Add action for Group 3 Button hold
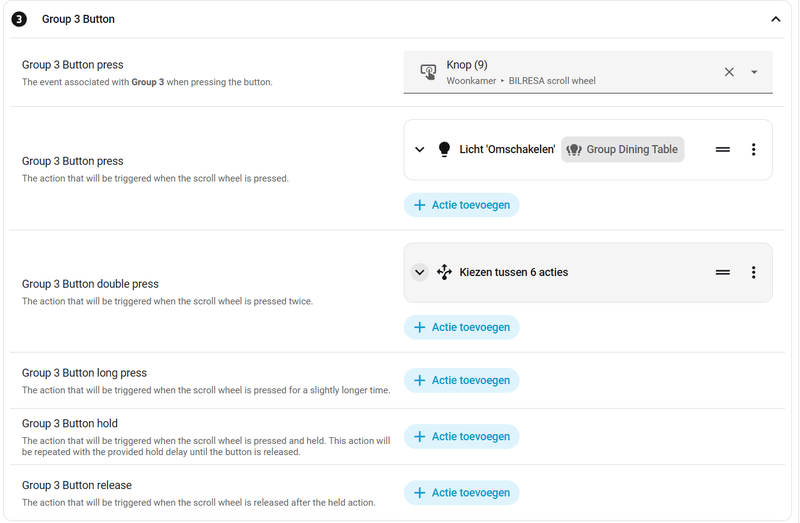The height and width of the screenshot is (523, 800). tap(461, 436)
